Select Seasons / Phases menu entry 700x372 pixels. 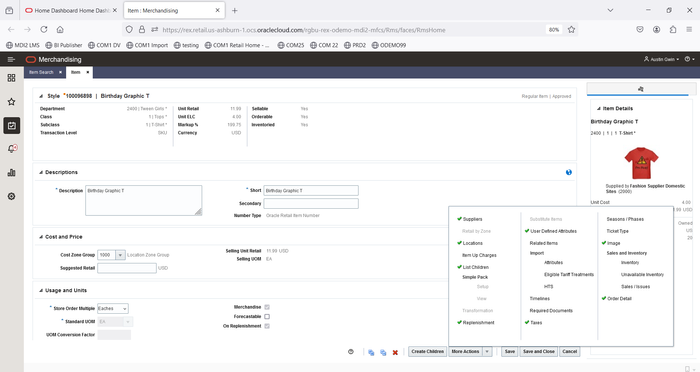pos(625,219)
